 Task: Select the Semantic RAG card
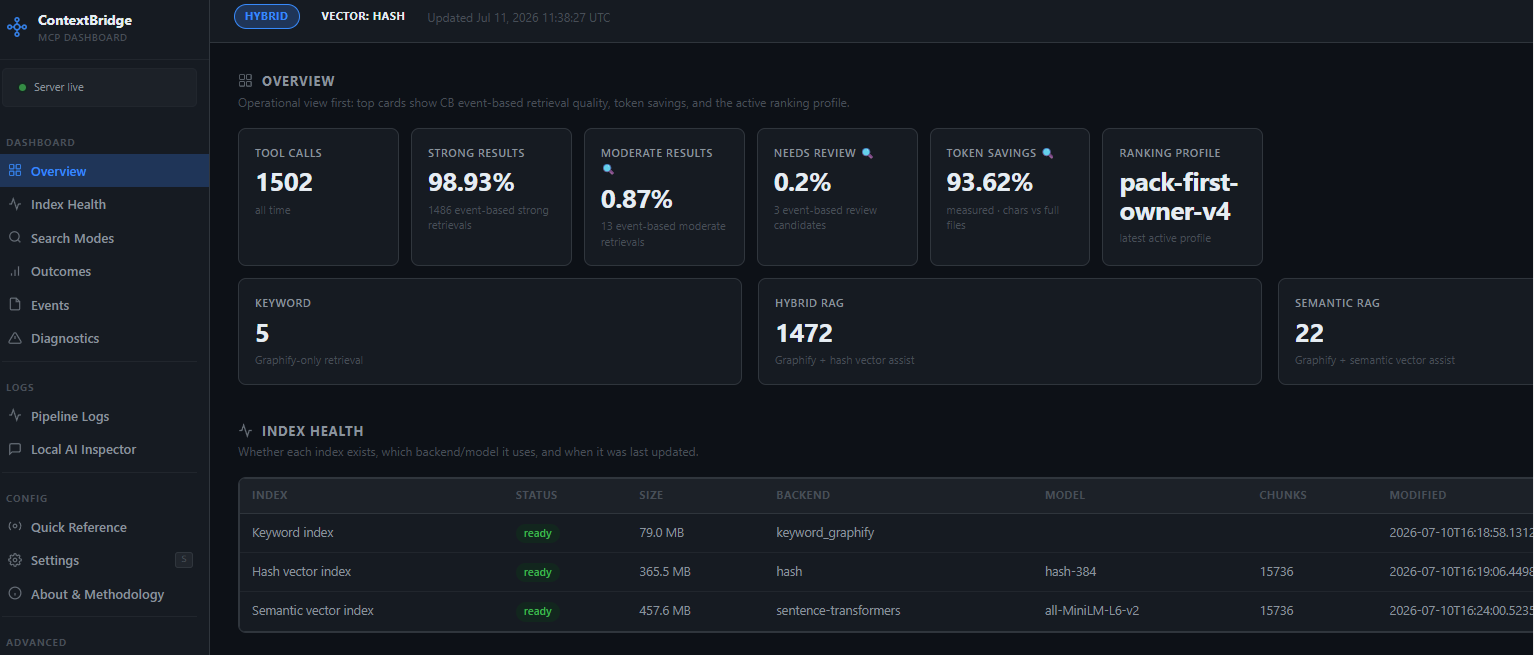(1406, 331)
